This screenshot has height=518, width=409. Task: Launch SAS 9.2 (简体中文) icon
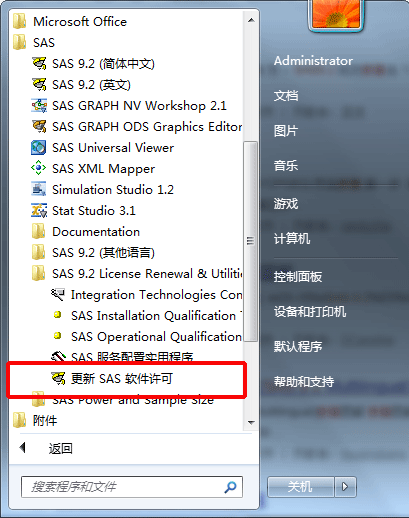[x=39, y=63]
